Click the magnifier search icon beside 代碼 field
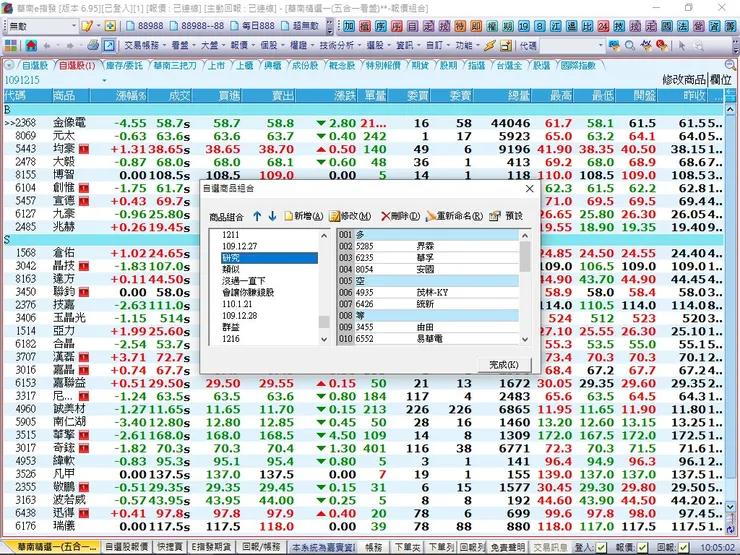The image size is (740, 555). click(x=630, y=46)
